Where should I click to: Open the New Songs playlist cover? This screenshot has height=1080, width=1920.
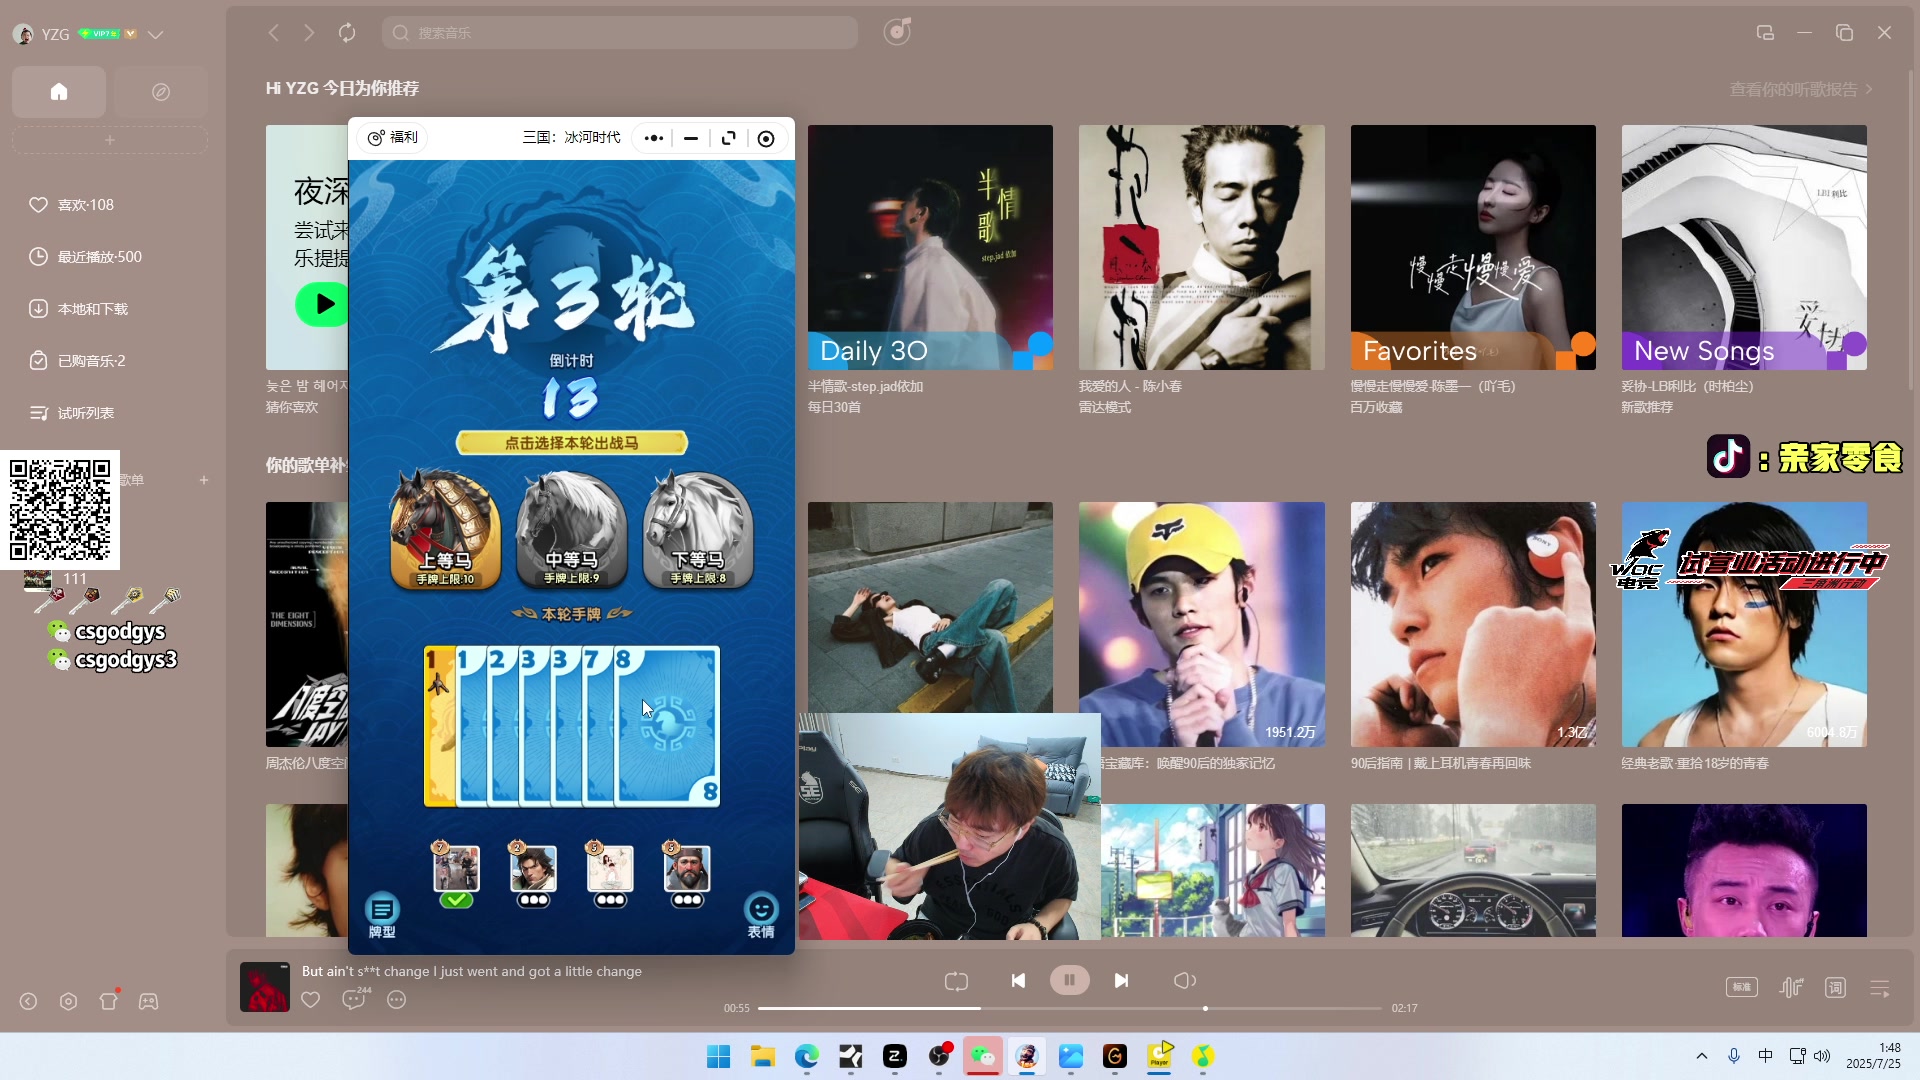point(1744,247)
